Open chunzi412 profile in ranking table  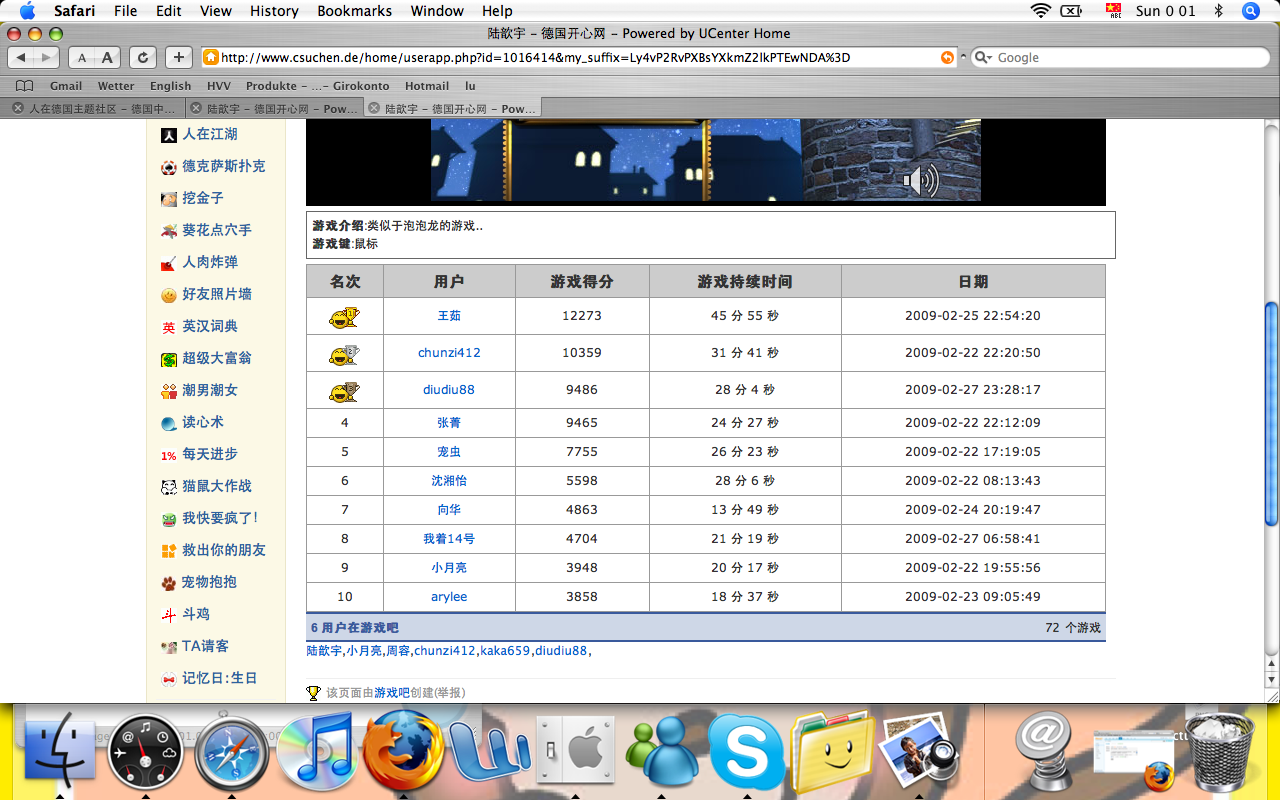tap(449, 353)
